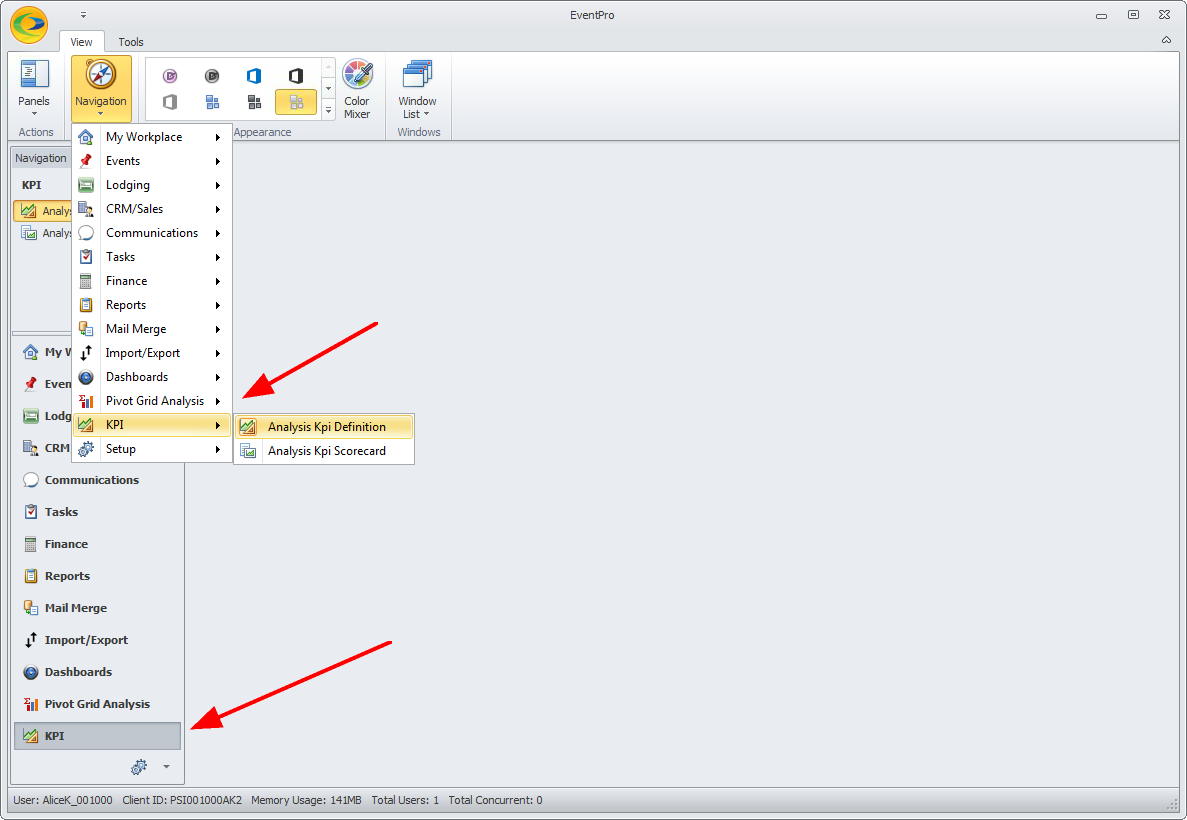Click the Mail Merge icon in left panel
Screen dimensions: 1187x820
[x=30, y=608]
